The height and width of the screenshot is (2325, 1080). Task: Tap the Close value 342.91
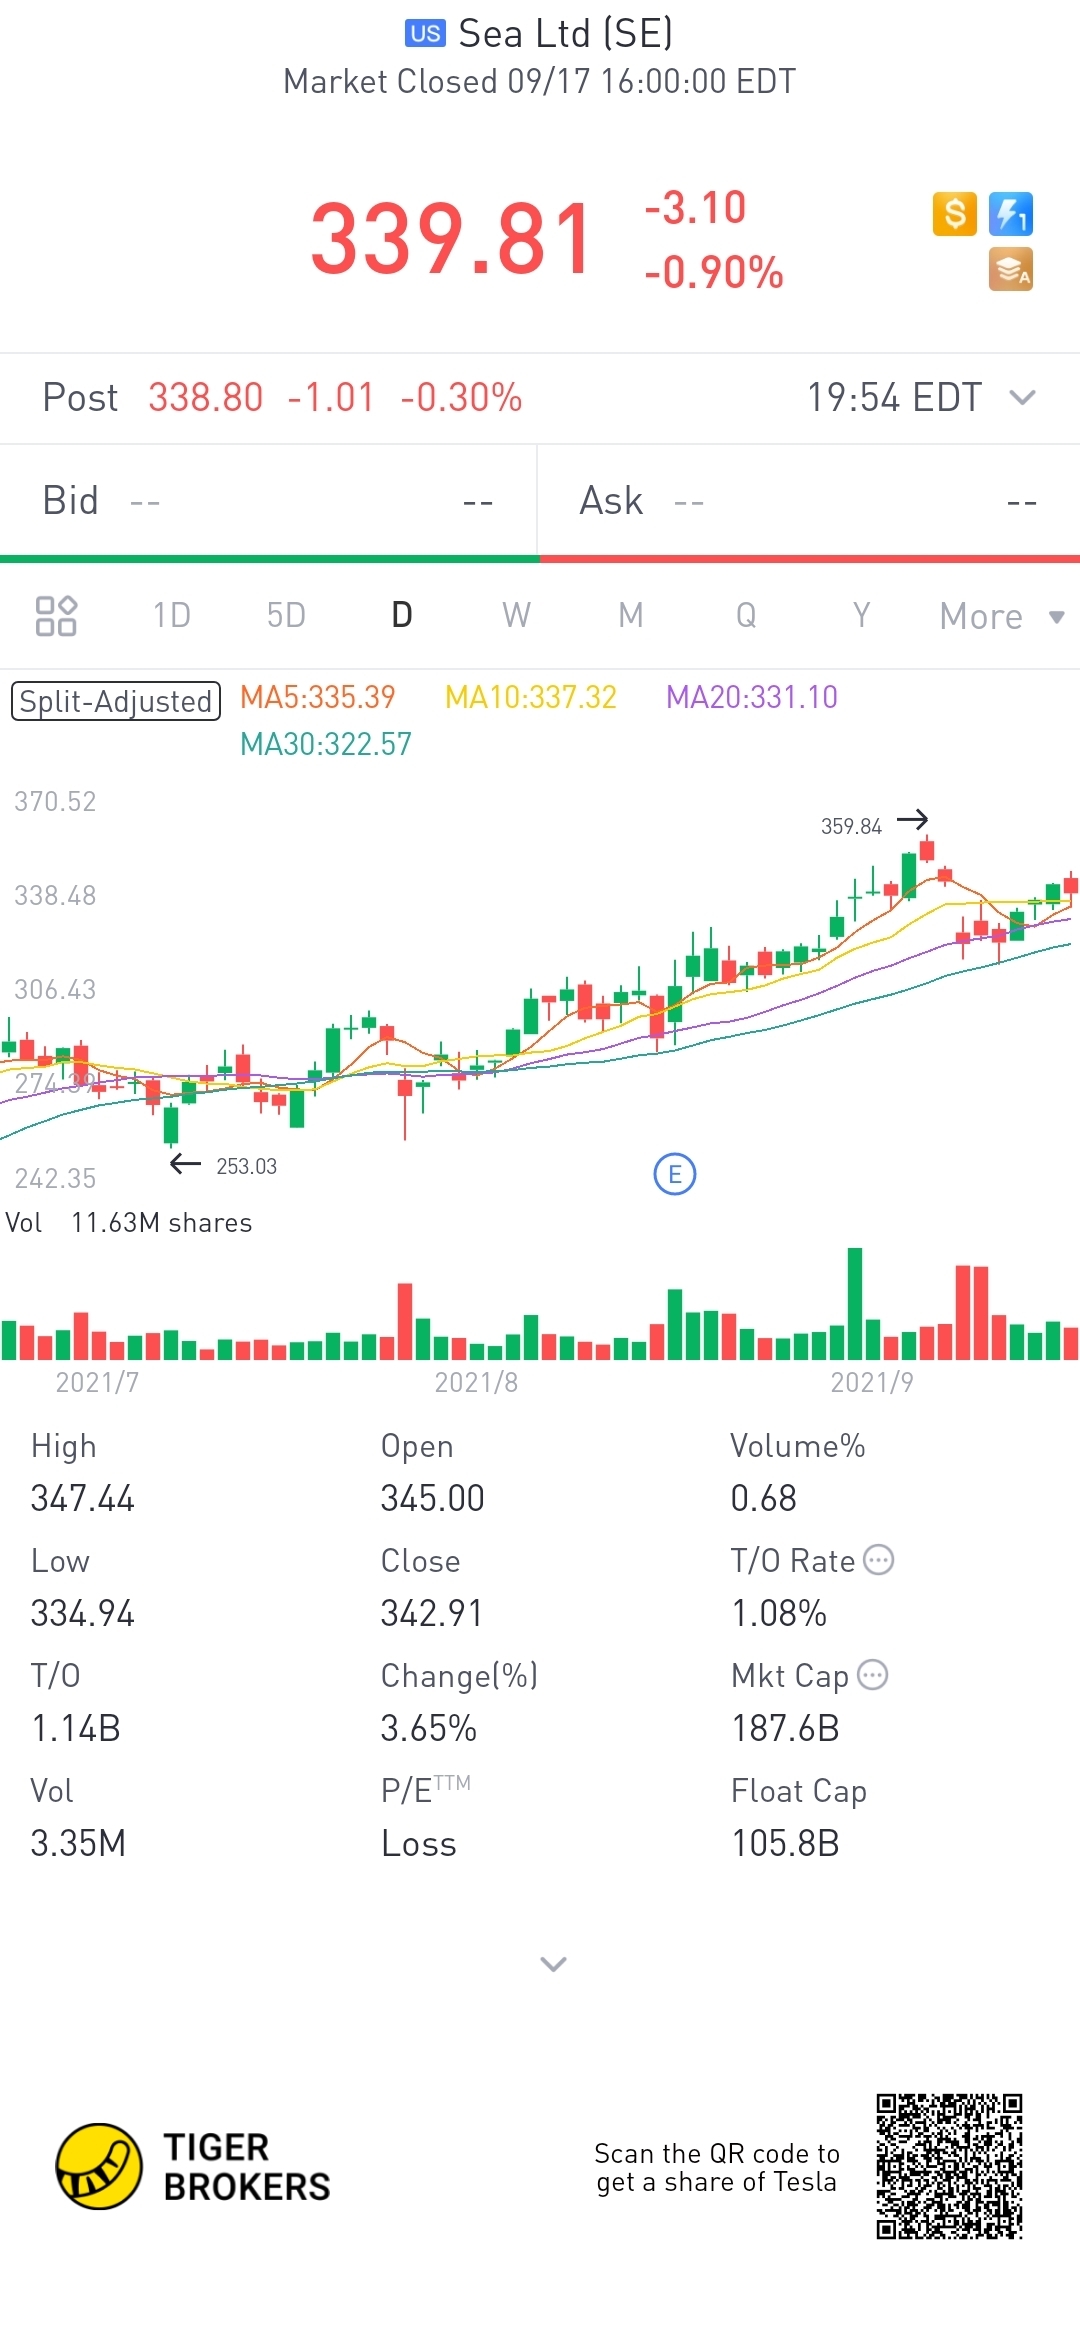(x=432, y=1613)
